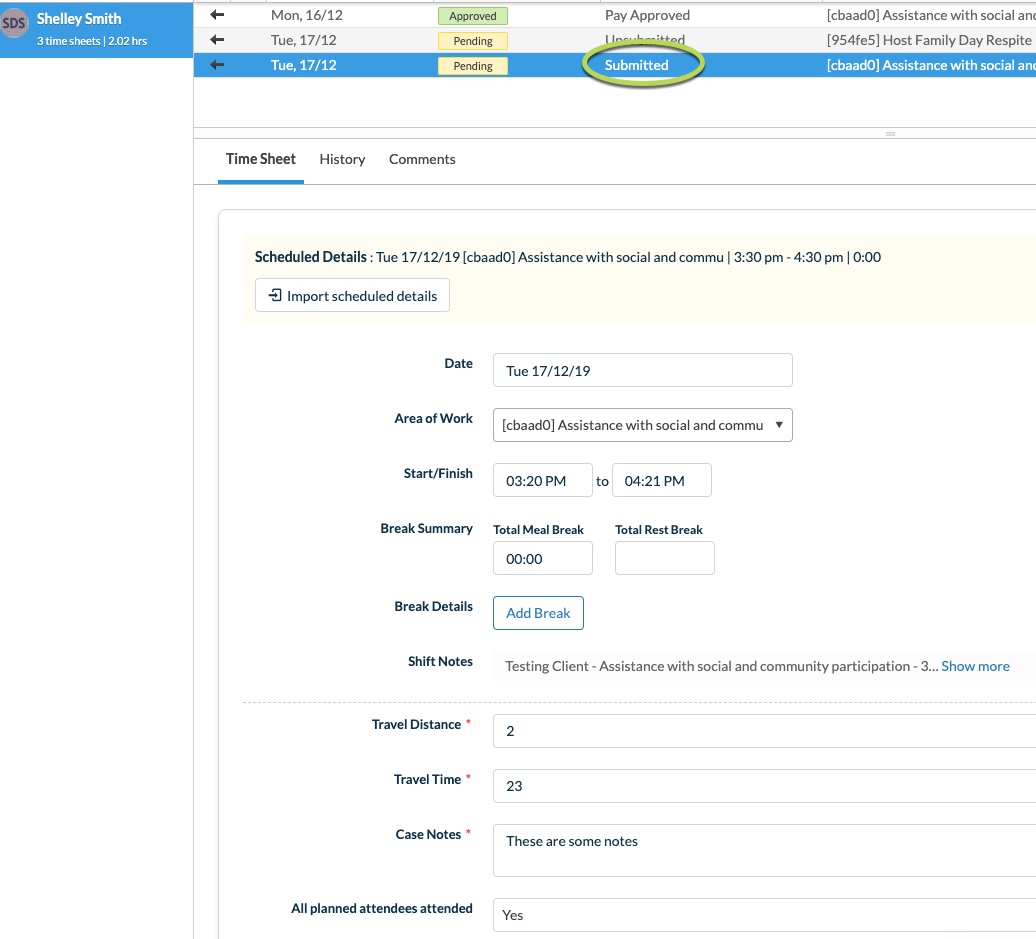Select the Time Sheet tab
1036x939 pixels.
[x=260, y=159]
